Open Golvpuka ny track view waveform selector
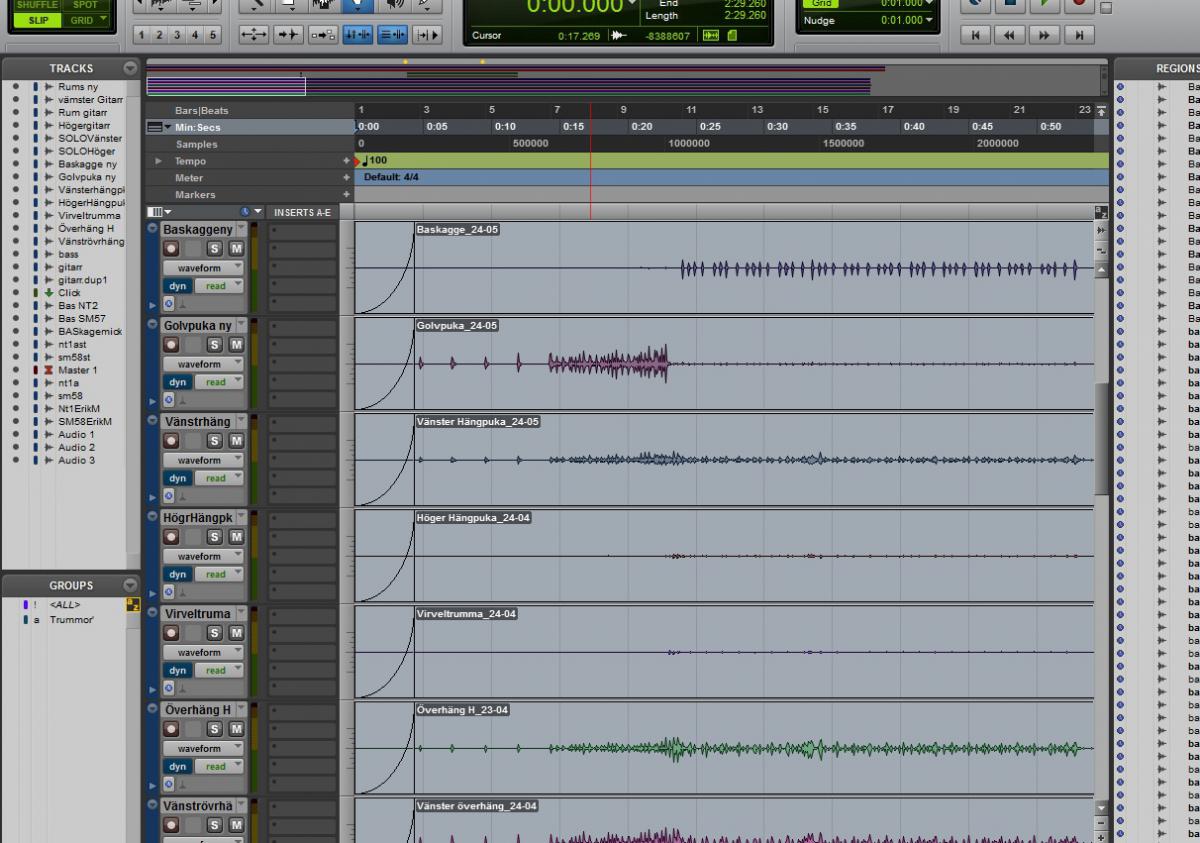 point(204,364)
